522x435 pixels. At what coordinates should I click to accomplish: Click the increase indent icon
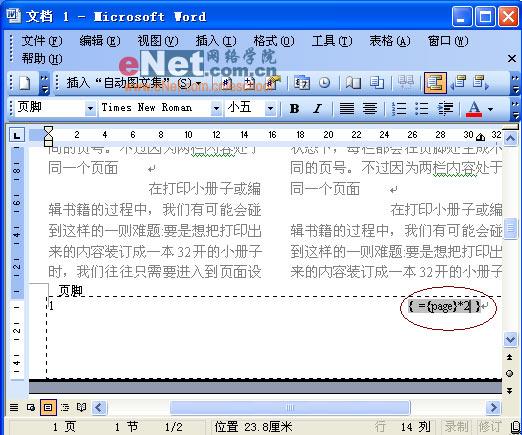click(445, 108)
